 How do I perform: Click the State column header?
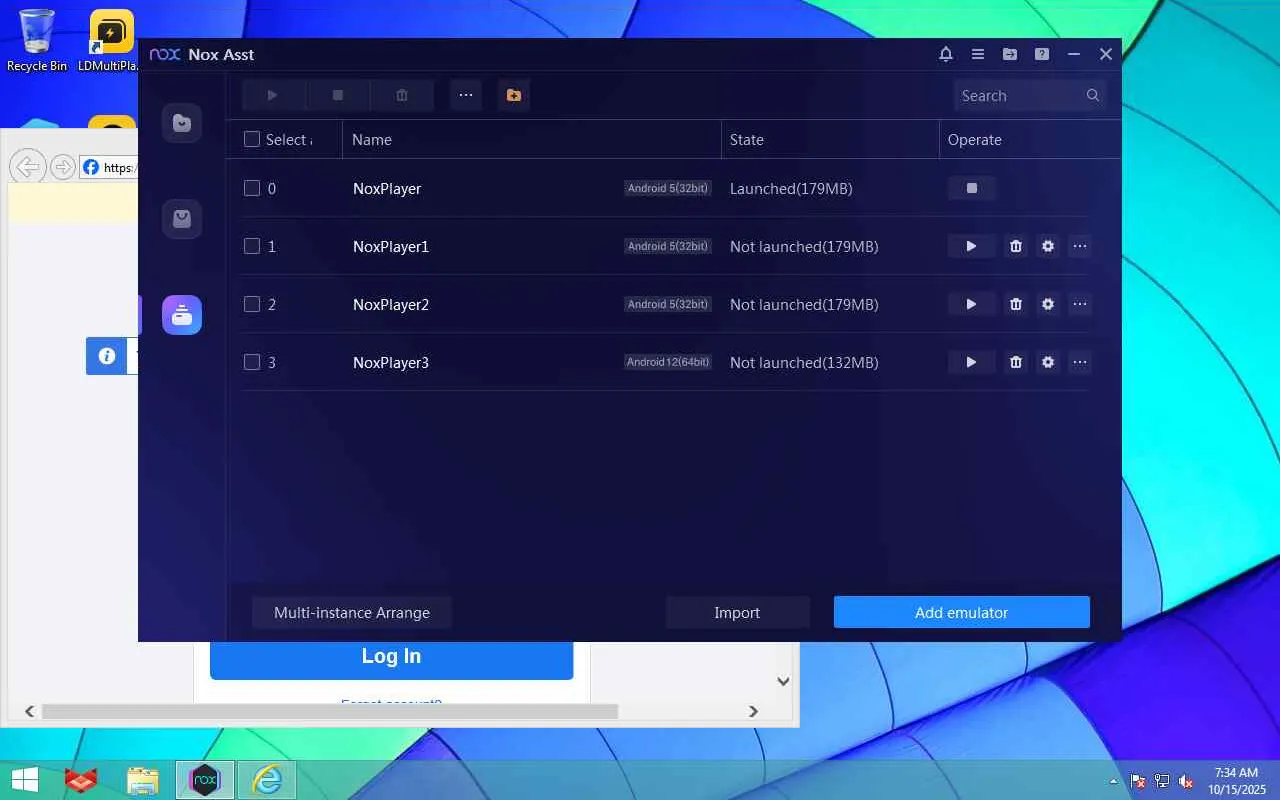coord(747,140)
